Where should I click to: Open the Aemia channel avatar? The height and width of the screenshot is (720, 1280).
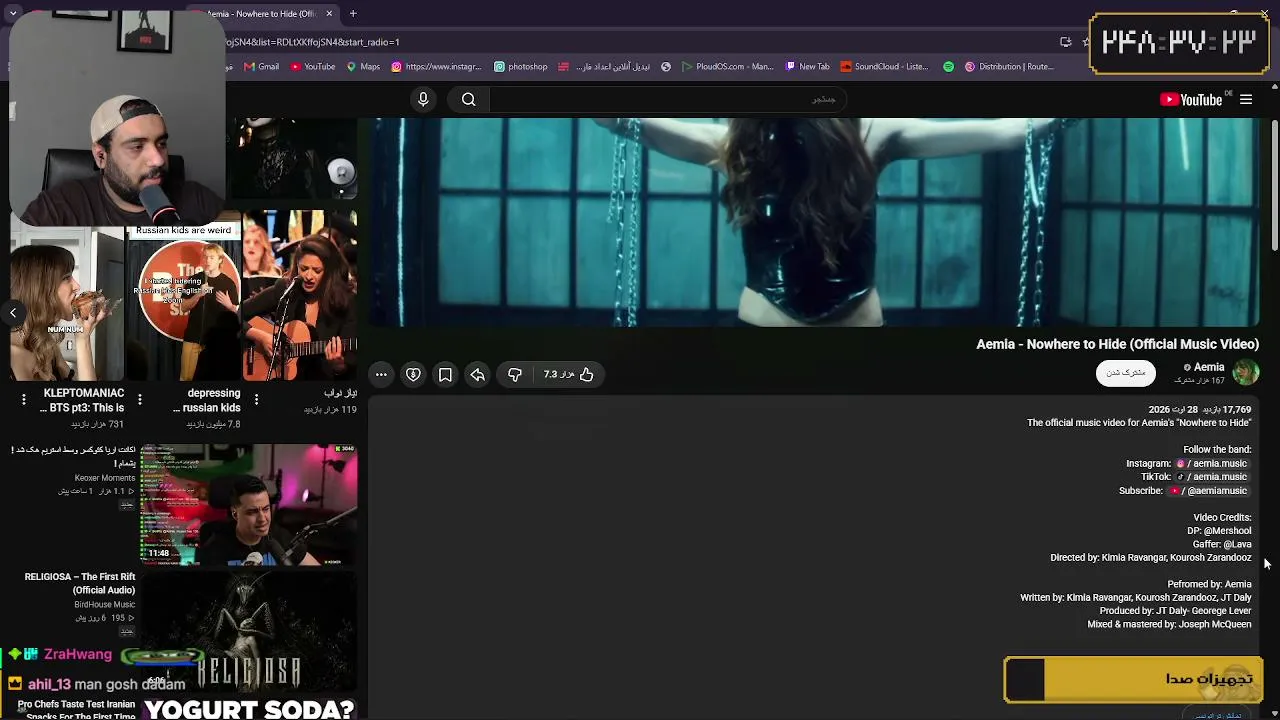[x=1245, y=373]
